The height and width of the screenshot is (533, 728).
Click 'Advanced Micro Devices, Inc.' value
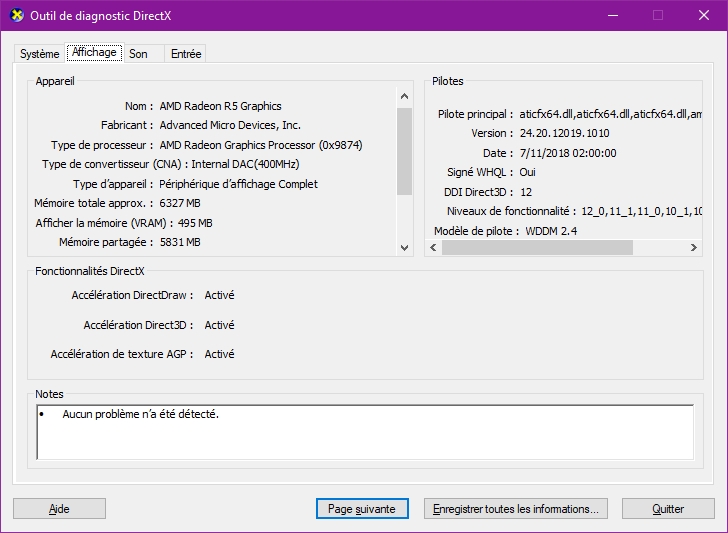(230, 125)
